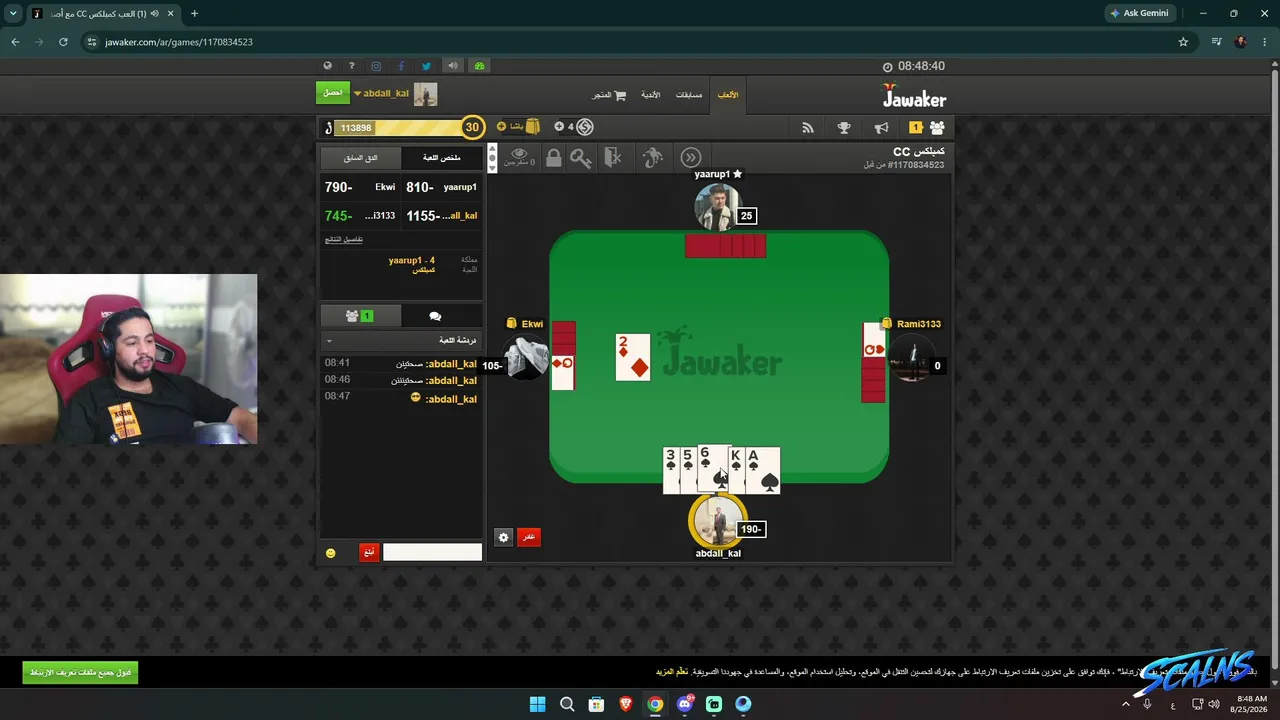Open the friends icon with badge 1

(927, 128)
